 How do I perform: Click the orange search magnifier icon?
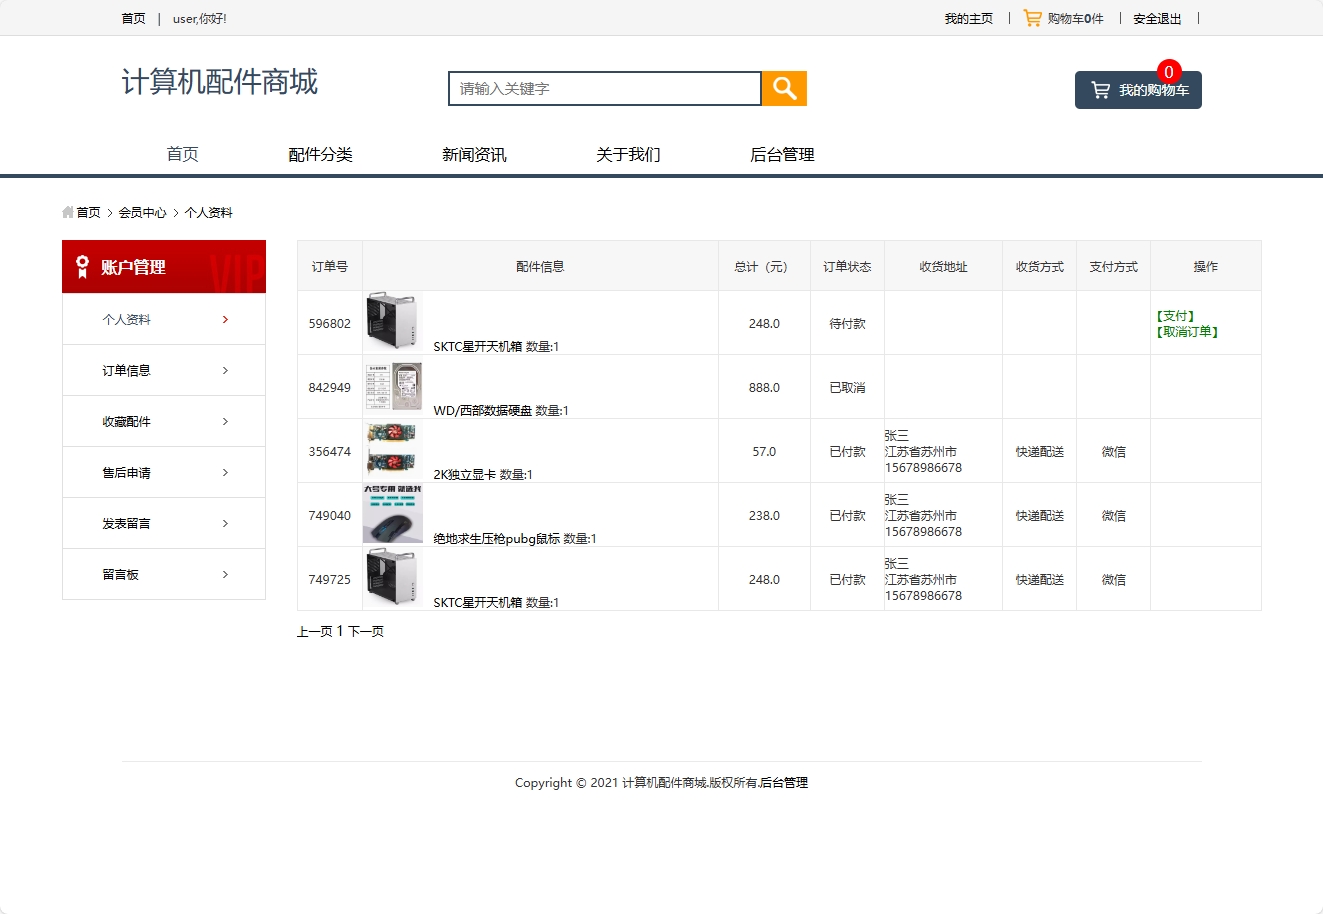[783, 88]
